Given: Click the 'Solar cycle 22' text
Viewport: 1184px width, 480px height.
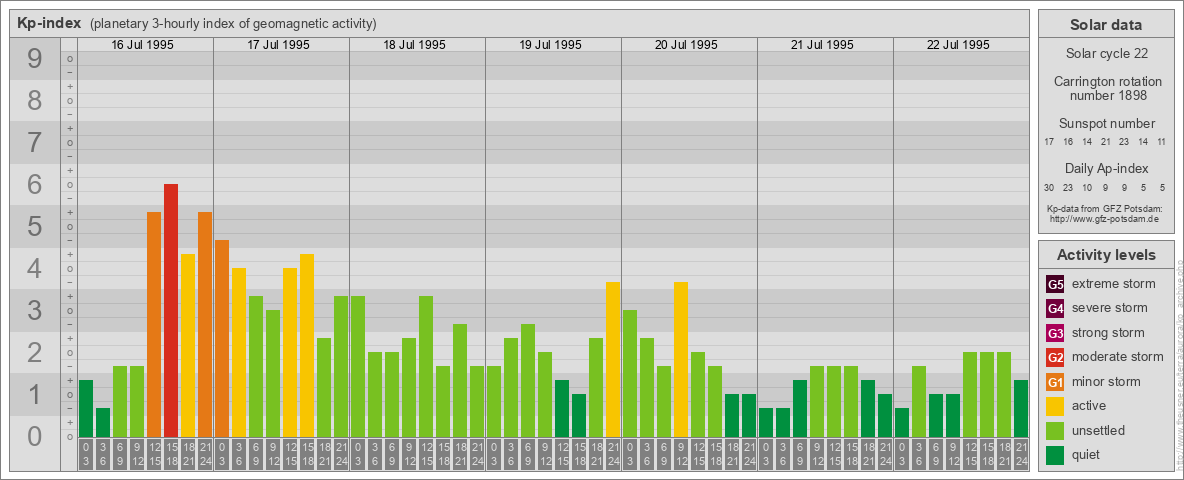Looking at the screenshot, I should coord(1106,54).
